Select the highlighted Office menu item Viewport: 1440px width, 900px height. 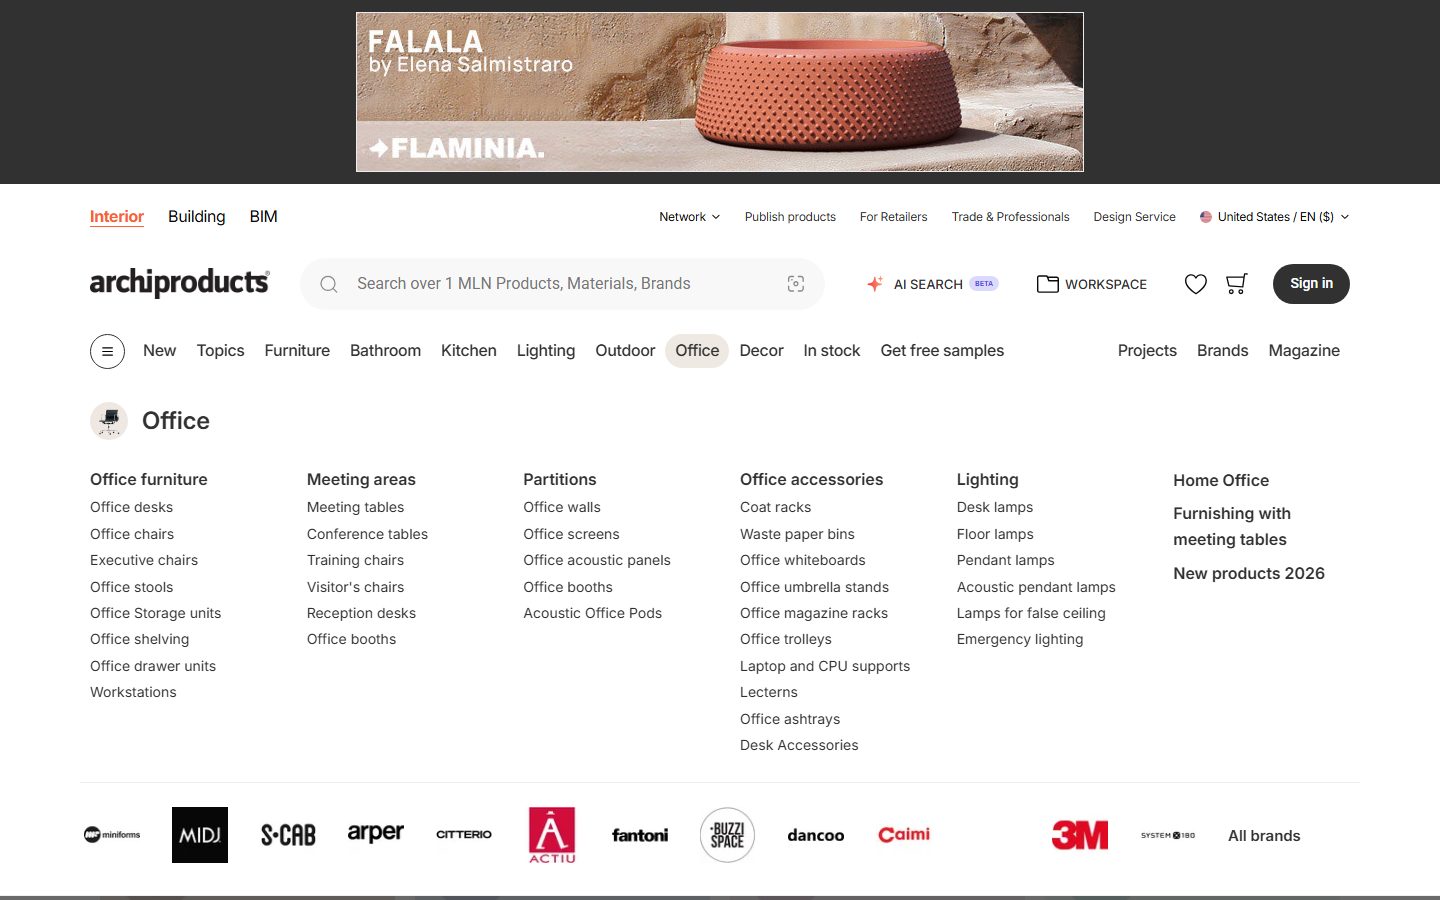click(x=697, y=351)
